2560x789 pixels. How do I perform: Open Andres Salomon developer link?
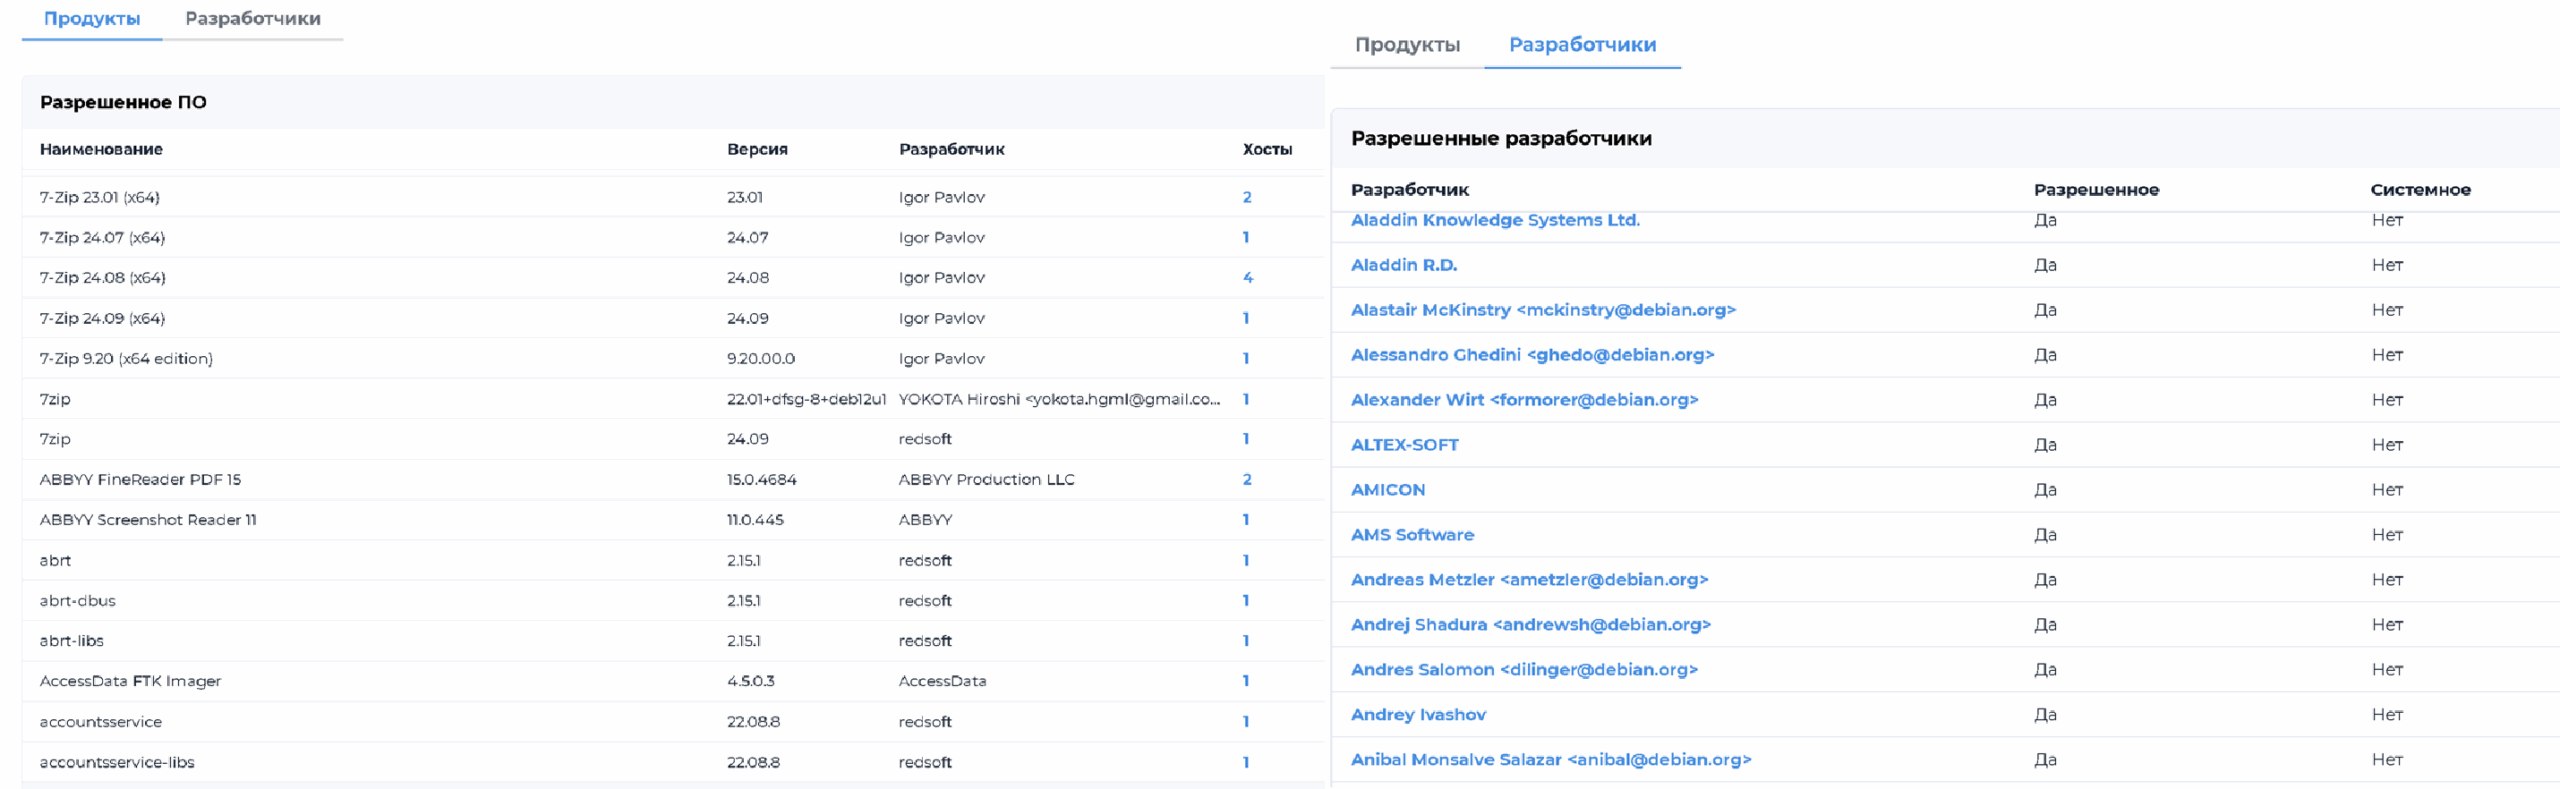click(1524, 670)
